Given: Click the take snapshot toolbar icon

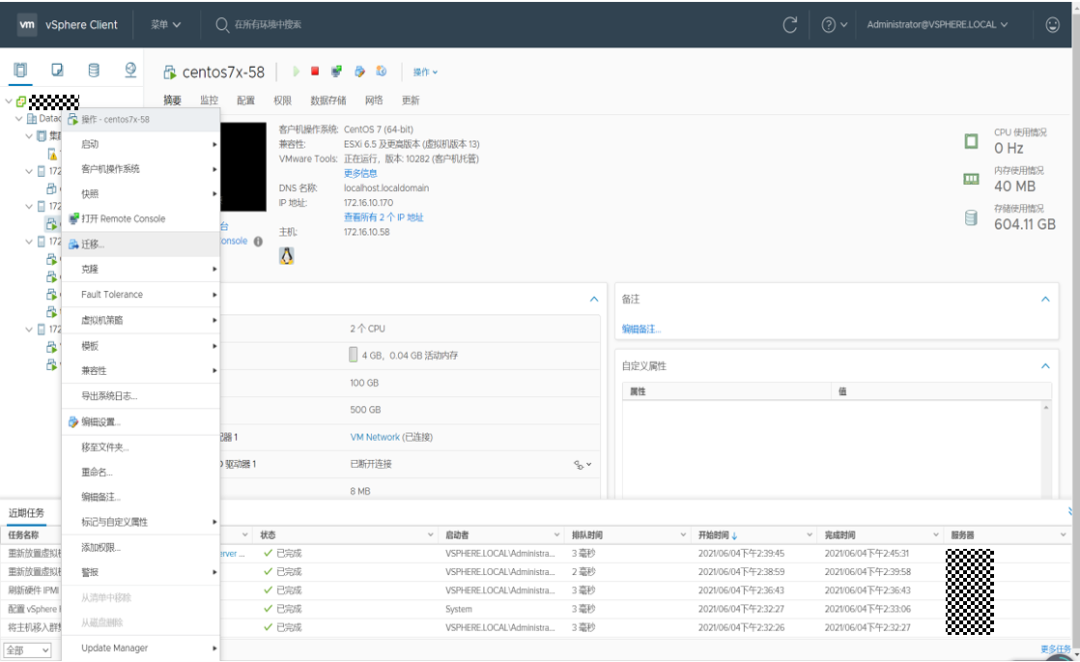Looking at the screenshot, I should (x=381, y=71).
